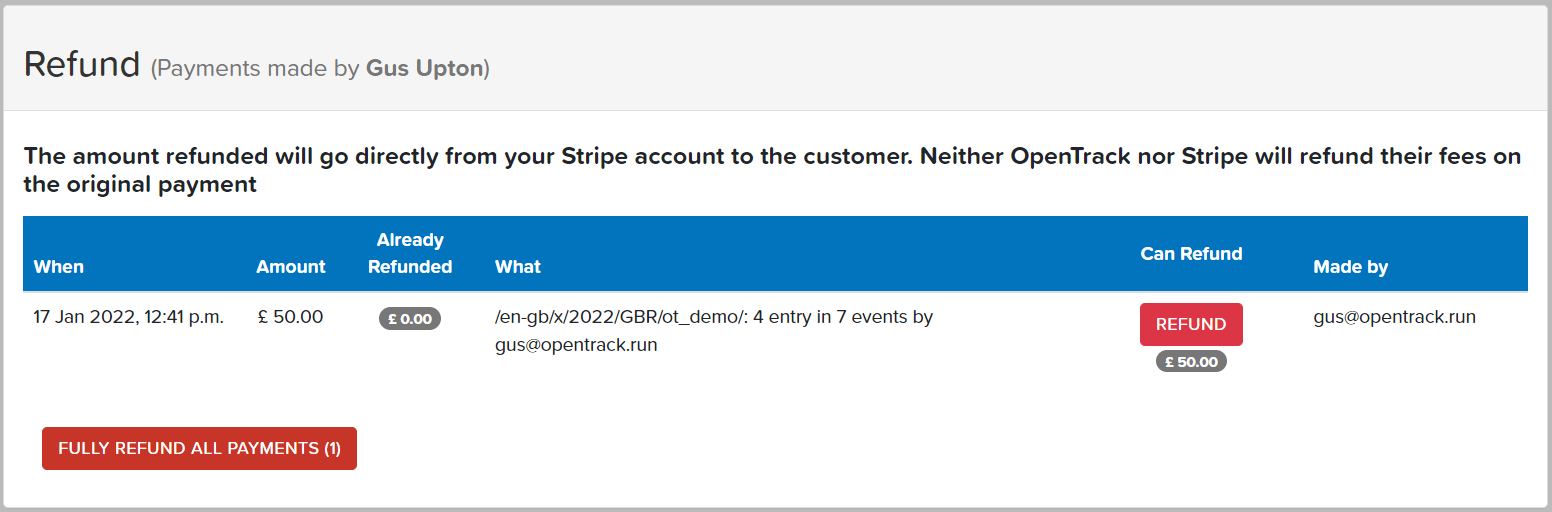Click the Can Refund column header

[1191, 254]
